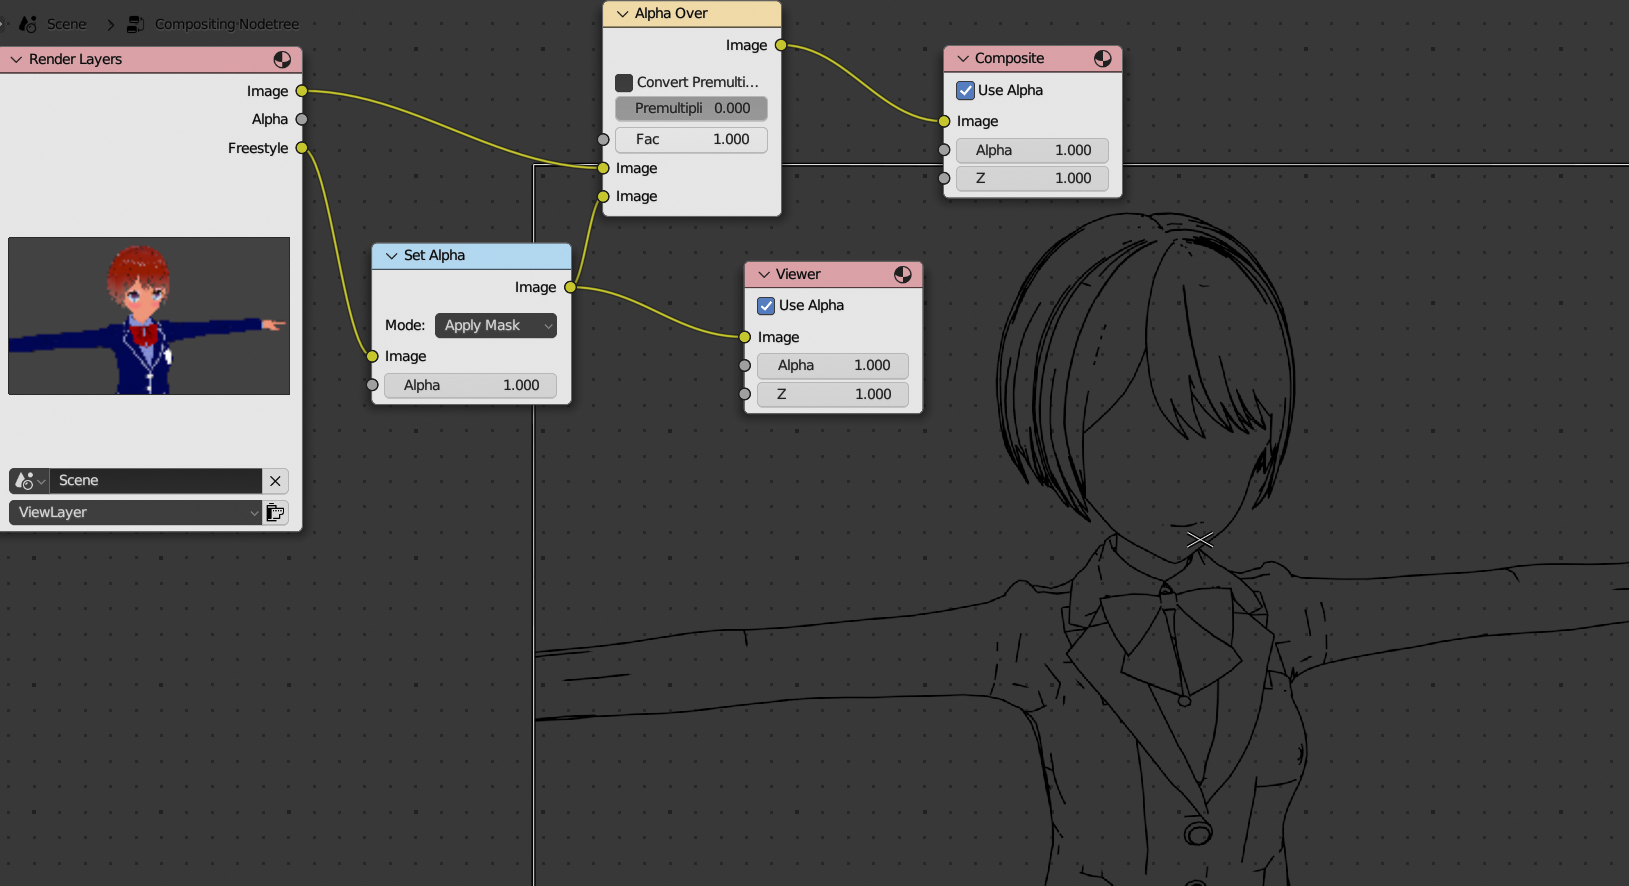
Task: Collapse the Render Layers node
Action: [16, 59]
